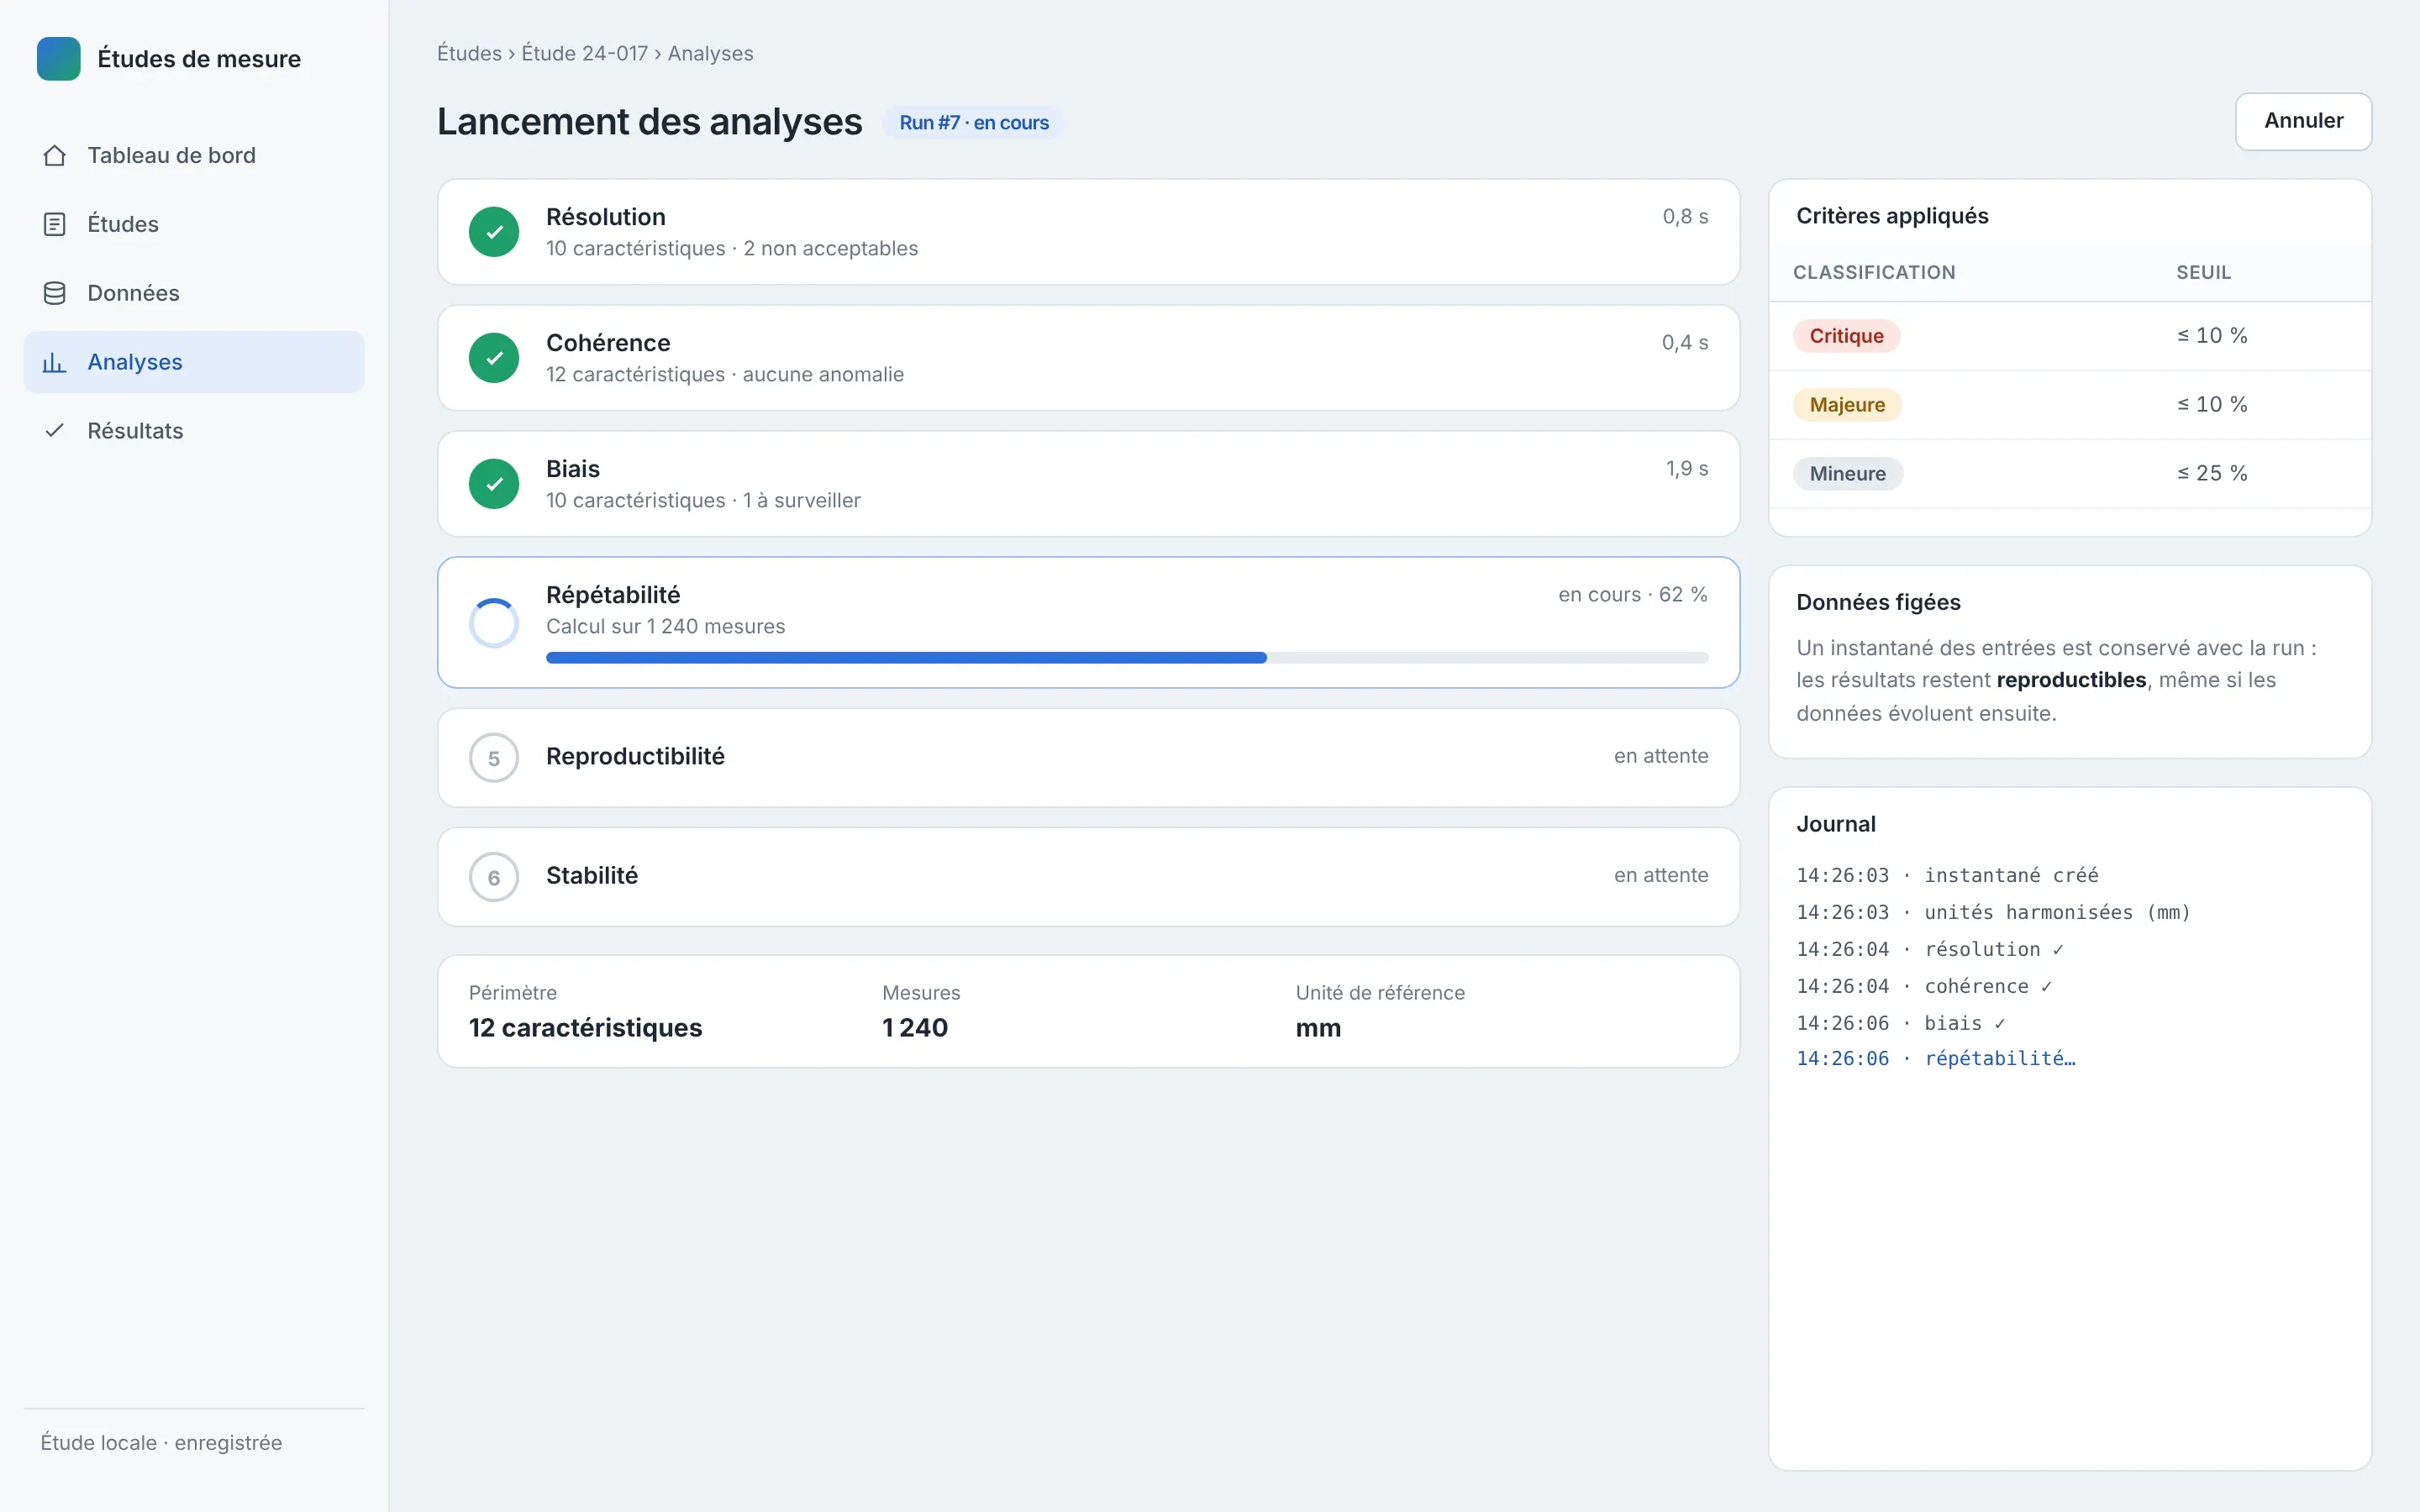
Task: Click en attente status of Stabilité
Action: (1661, 875)
